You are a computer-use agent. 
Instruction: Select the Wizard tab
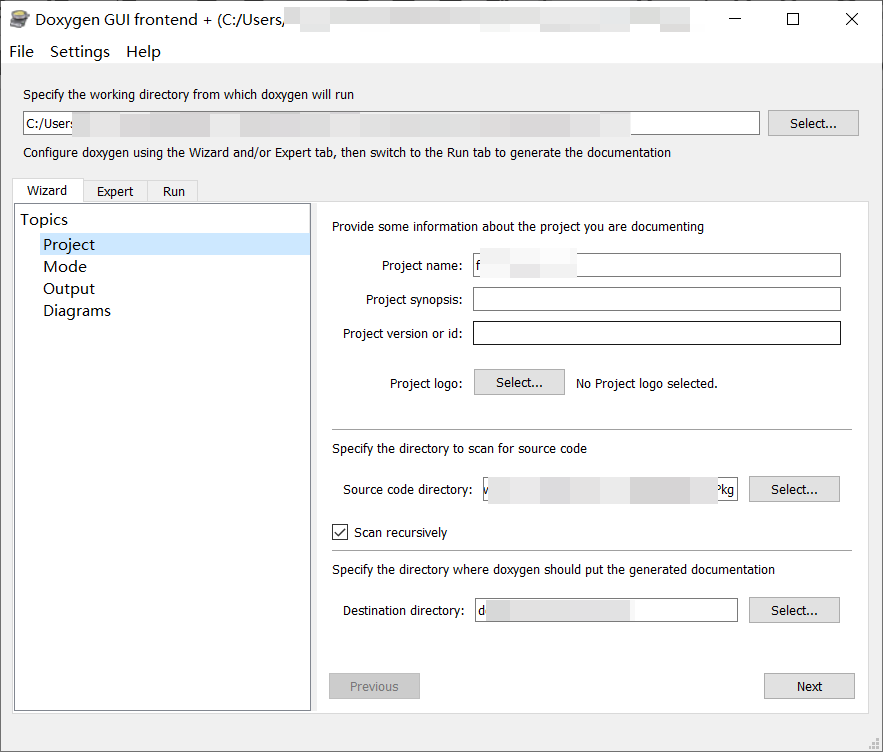(x=47, y=190)
